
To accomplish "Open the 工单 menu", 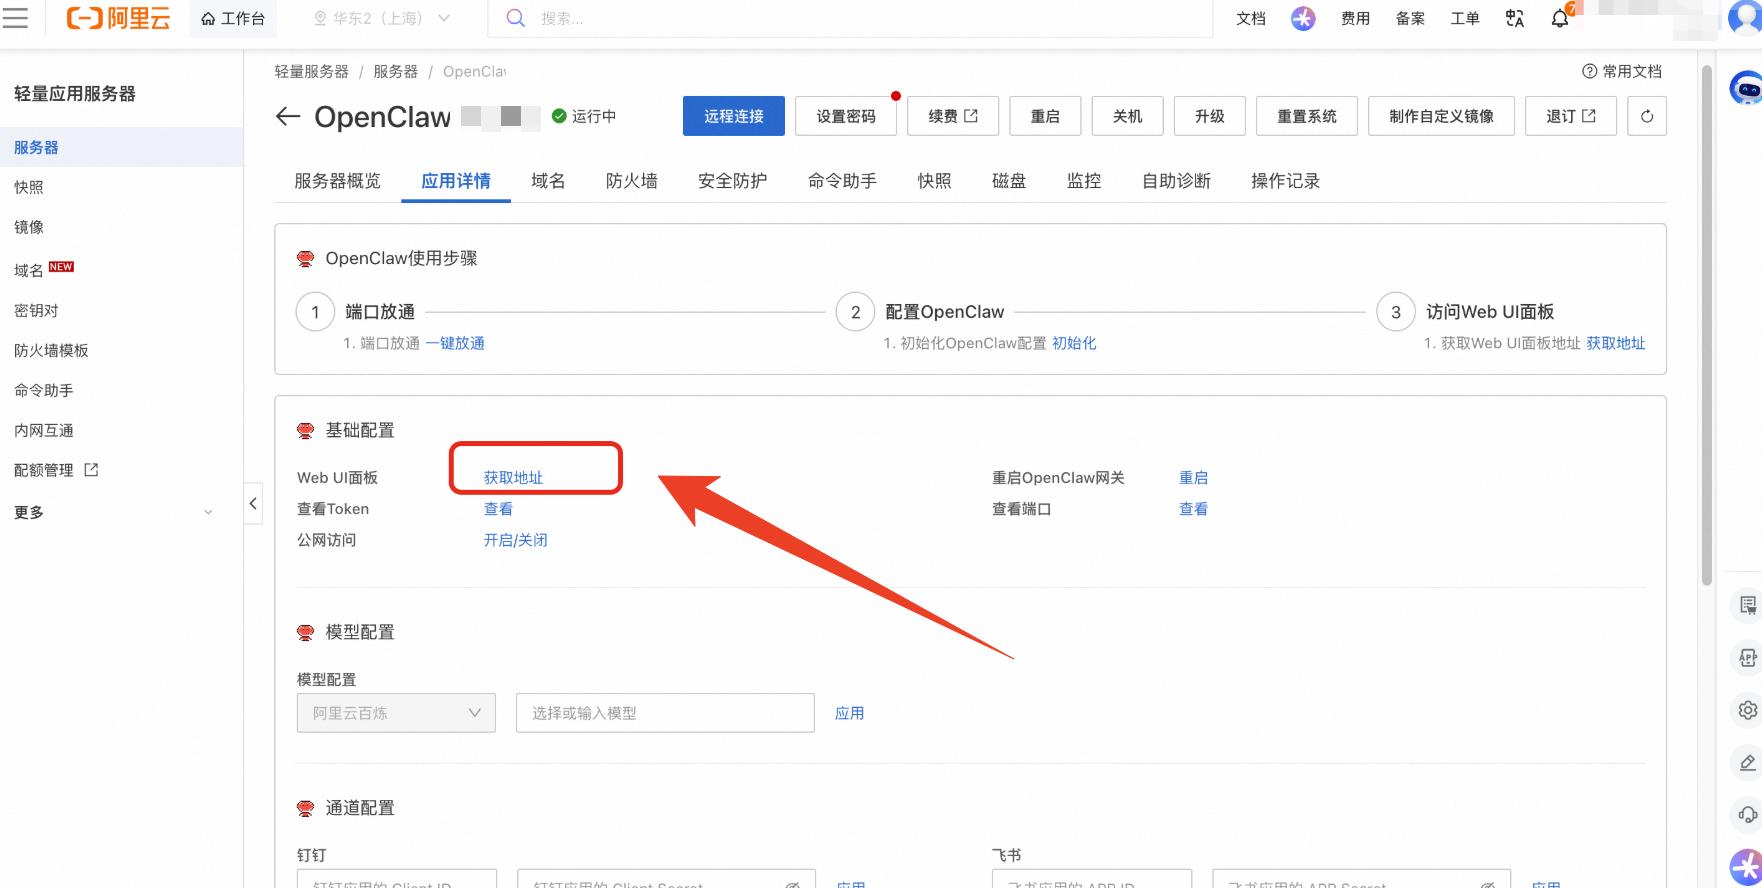I will (1465, 18).
